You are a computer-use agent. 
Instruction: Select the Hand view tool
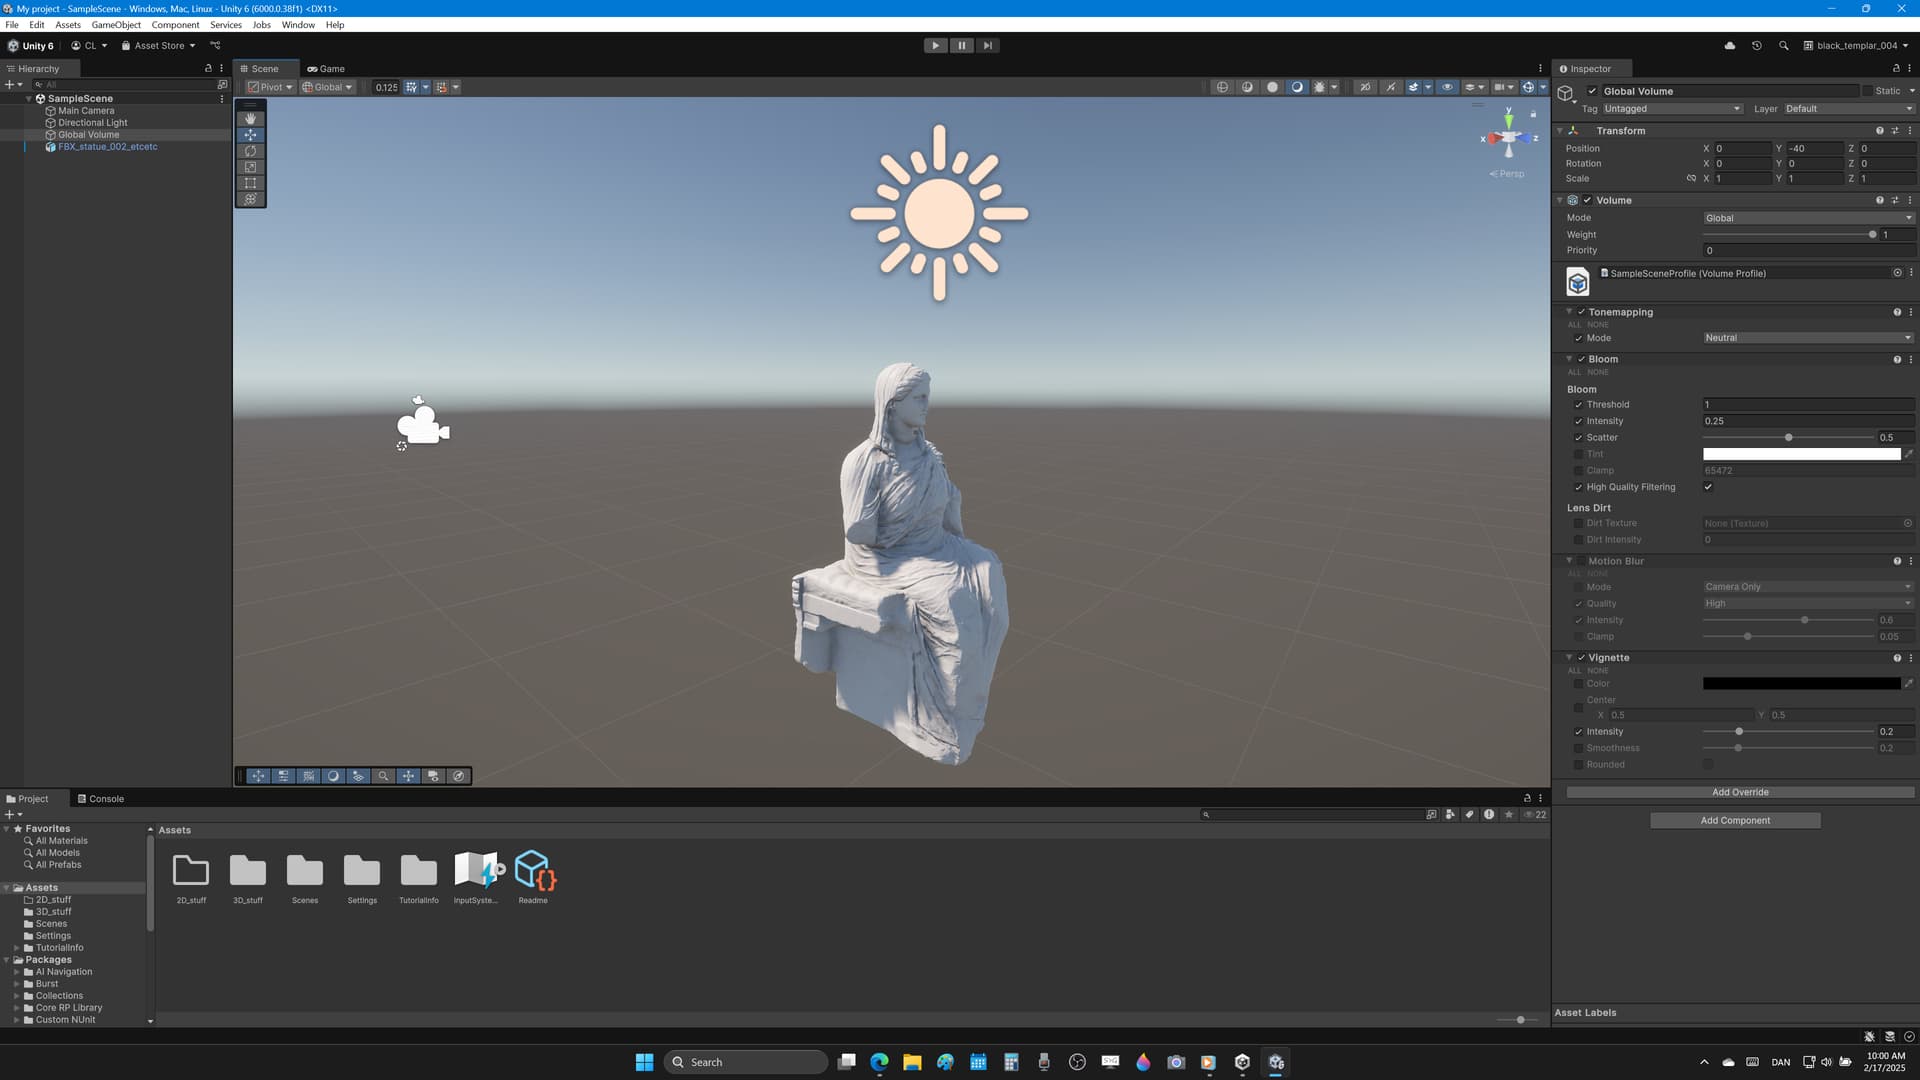pos(250,118)
